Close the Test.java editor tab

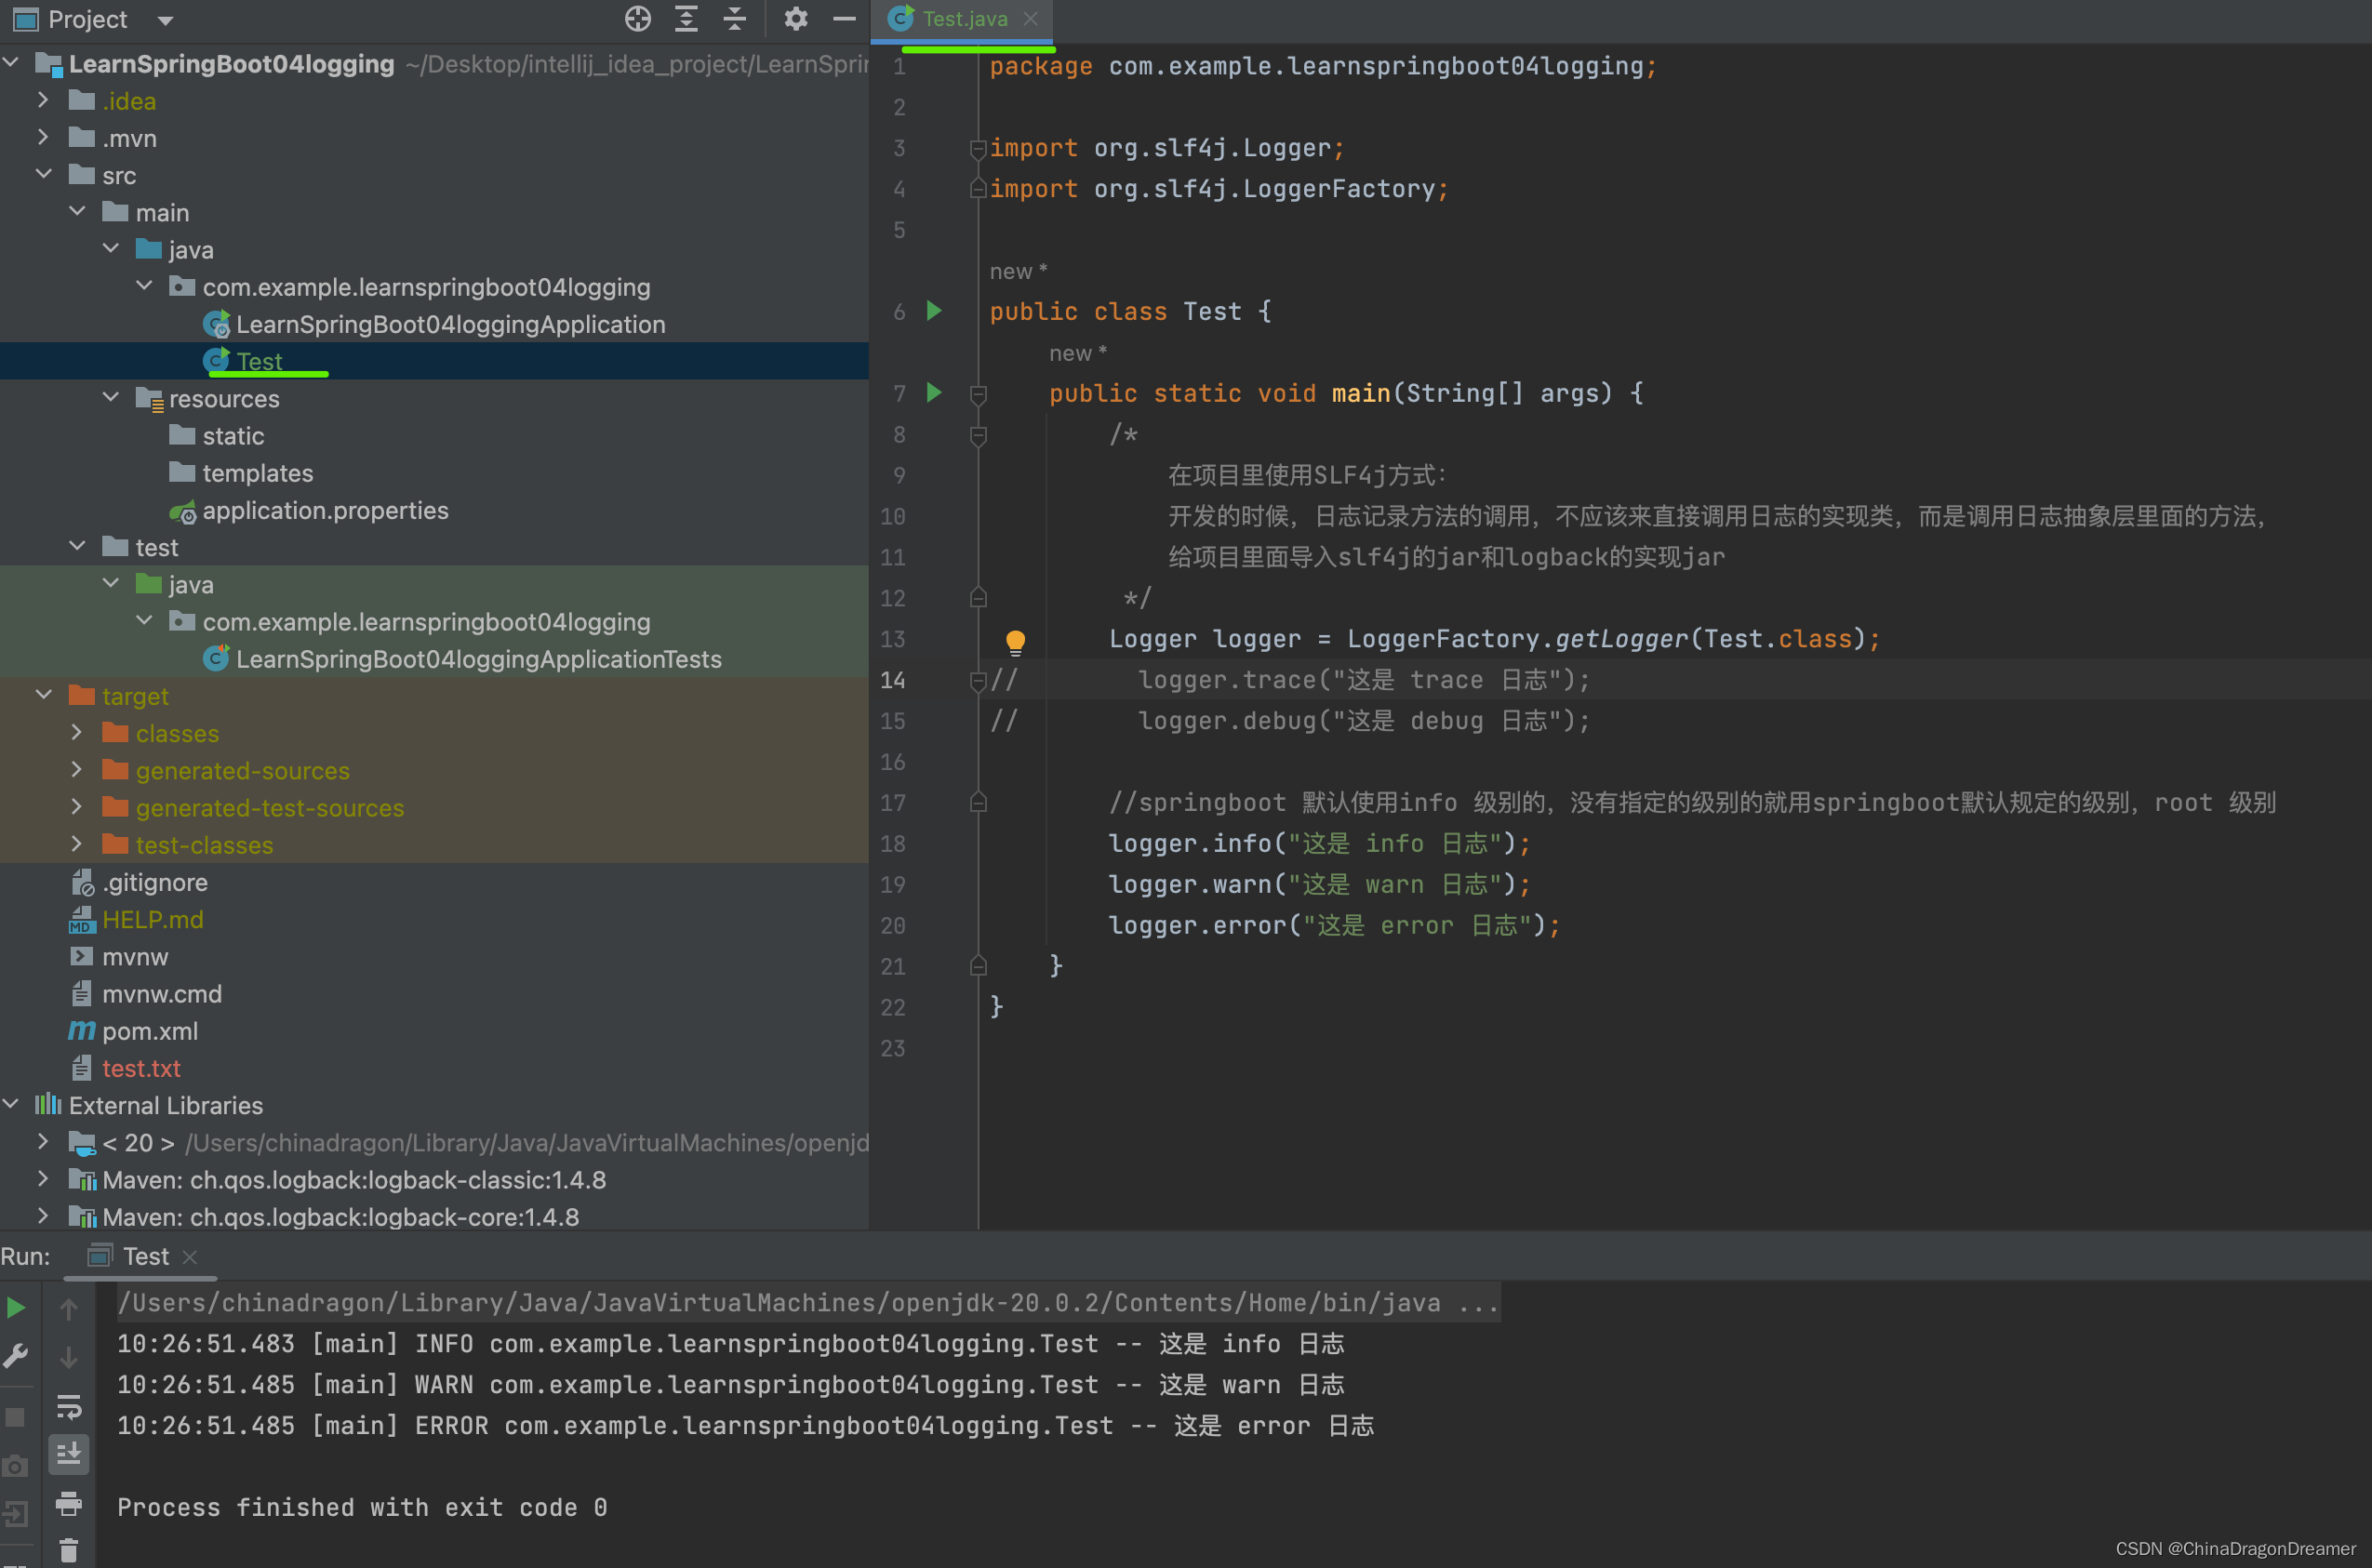(x=1030, y=19)
